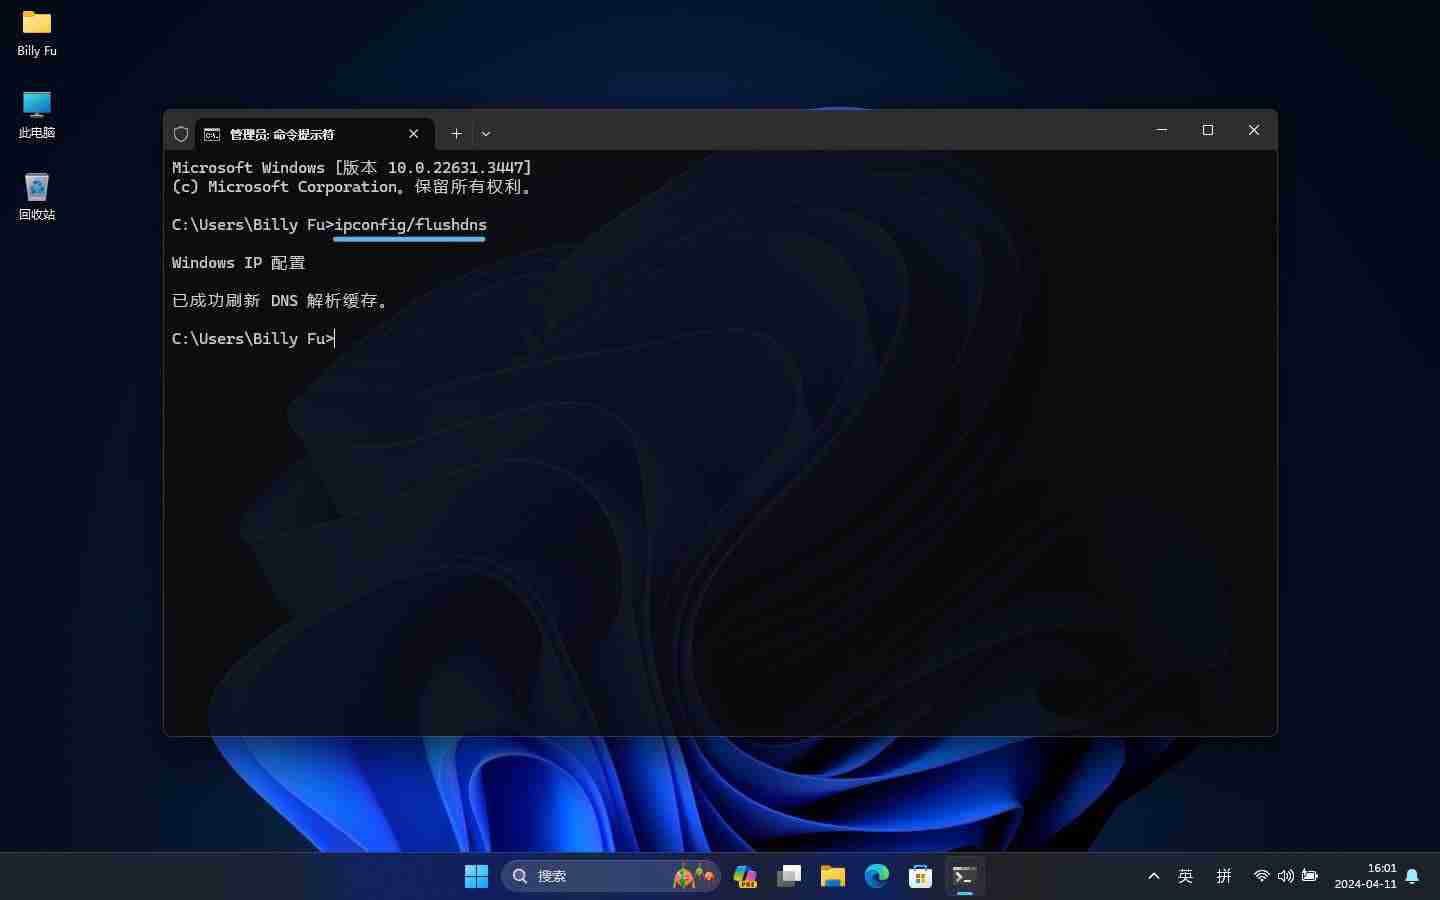Click the Start menu button
Viewport: 1440px width, 900px height.
pyautogui.click(x=477, y=876)
